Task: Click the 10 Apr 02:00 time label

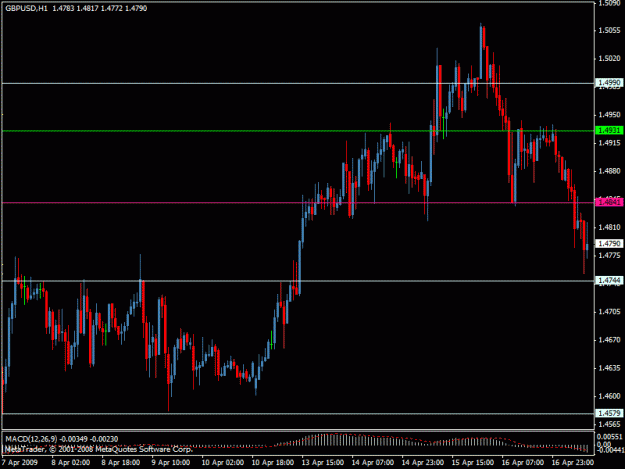Action: [222, 463]
